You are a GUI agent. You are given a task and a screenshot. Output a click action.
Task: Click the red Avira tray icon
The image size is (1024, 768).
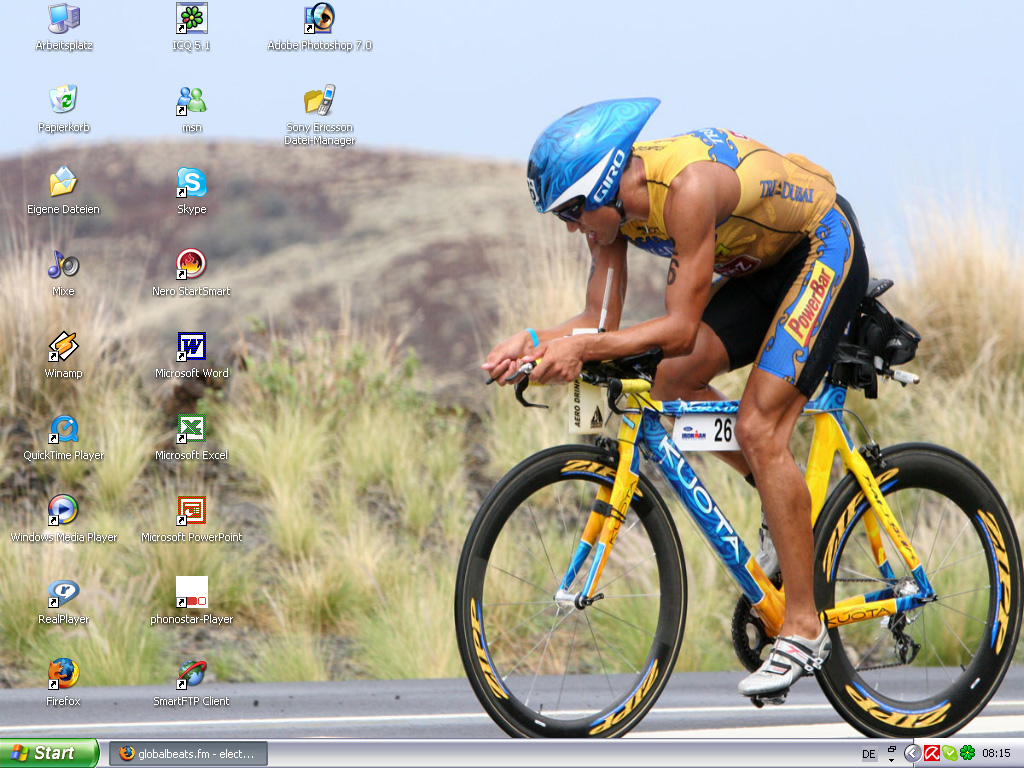coord(932,753)
